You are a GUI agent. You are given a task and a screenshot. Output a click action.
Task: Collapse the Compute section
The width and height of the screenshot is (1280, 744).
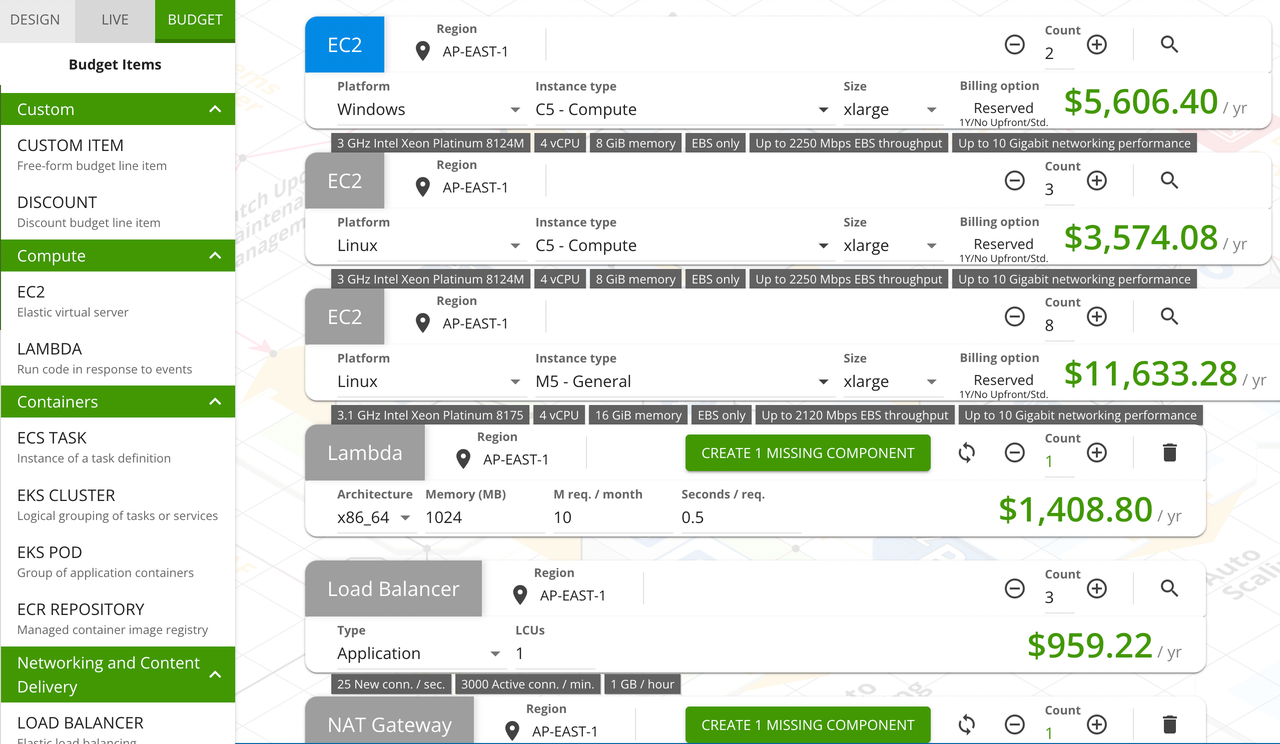[x=117, y=256]
